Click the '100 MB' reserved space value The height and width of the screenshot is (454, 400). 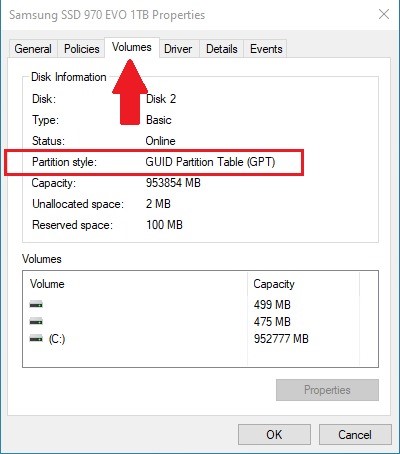pos(164,225)
